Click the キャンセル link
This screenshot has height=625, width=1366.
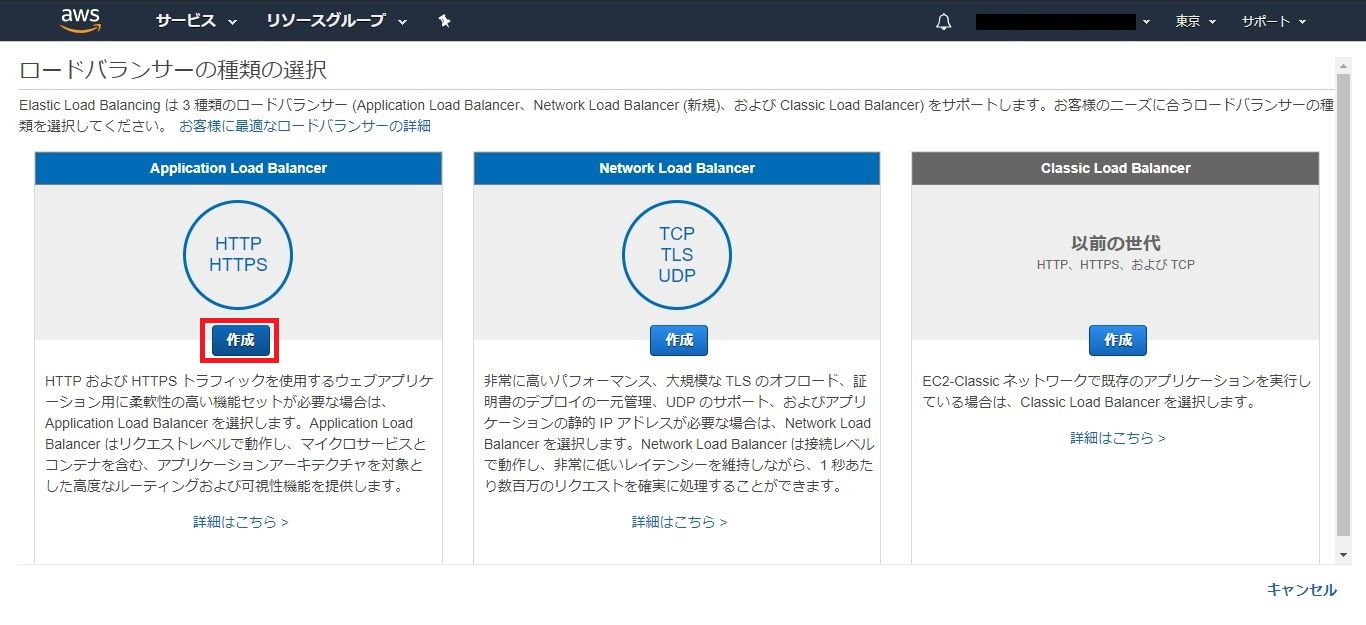(x=1301, y=589)
